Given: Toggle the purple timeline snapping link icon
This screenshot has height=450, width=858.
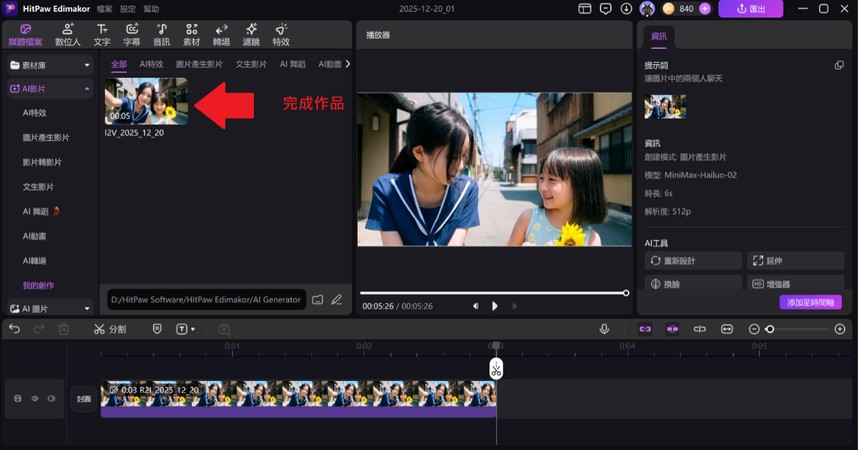Looking at the screenshot, I should [x=645, y=329].
